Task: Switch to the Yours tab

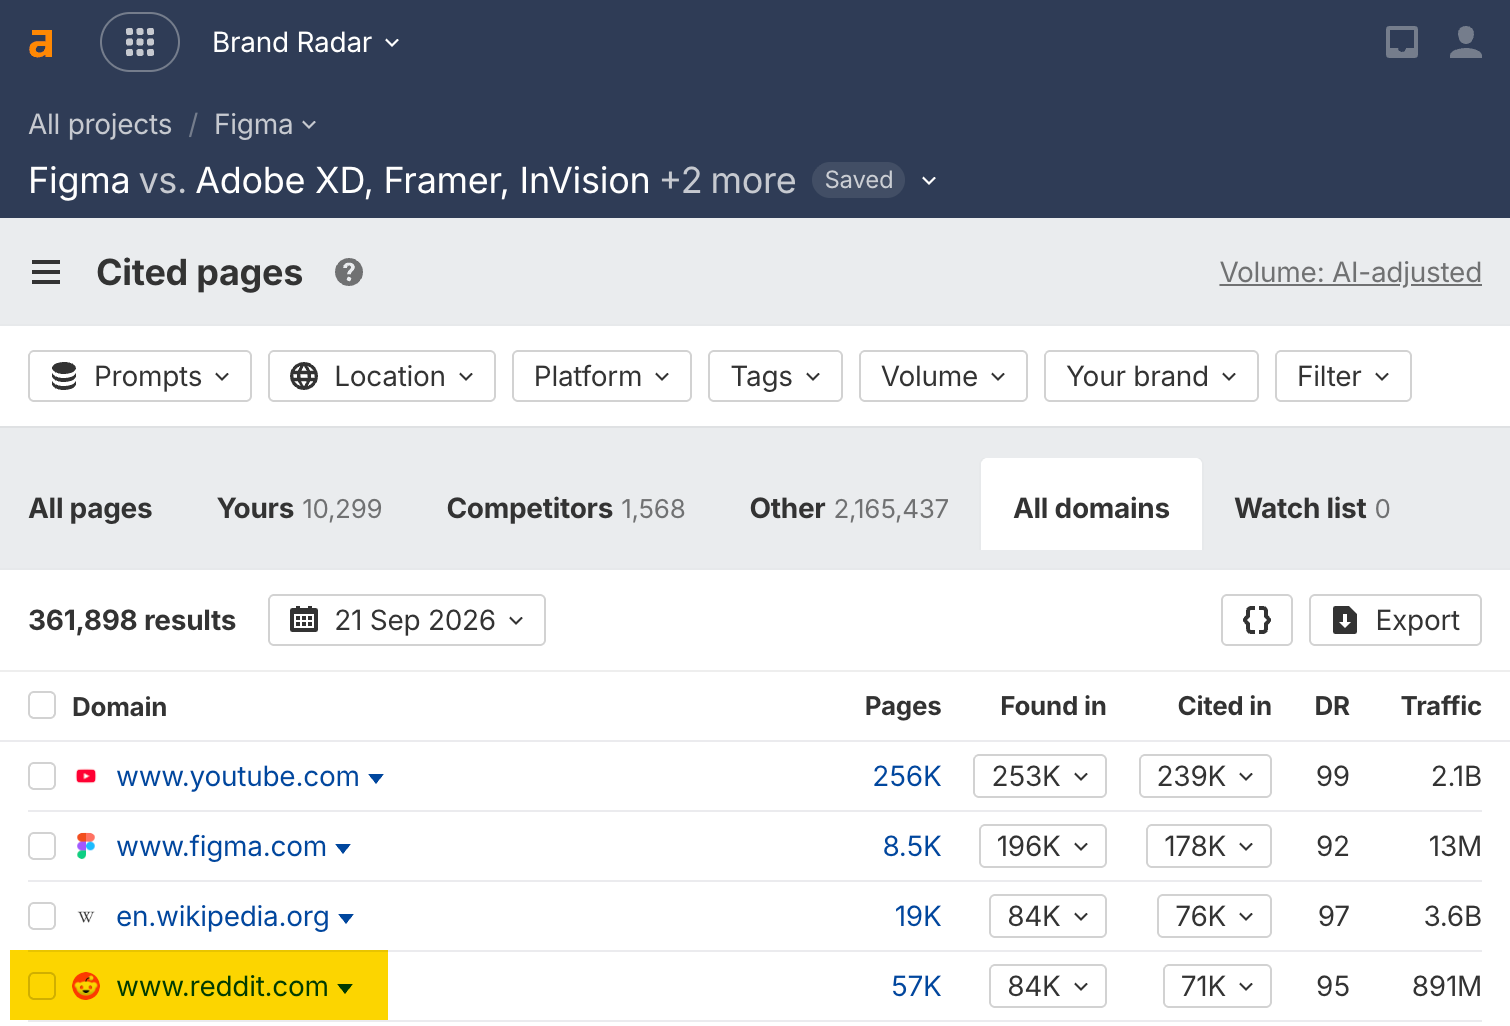Action: [x=299, y=508]
